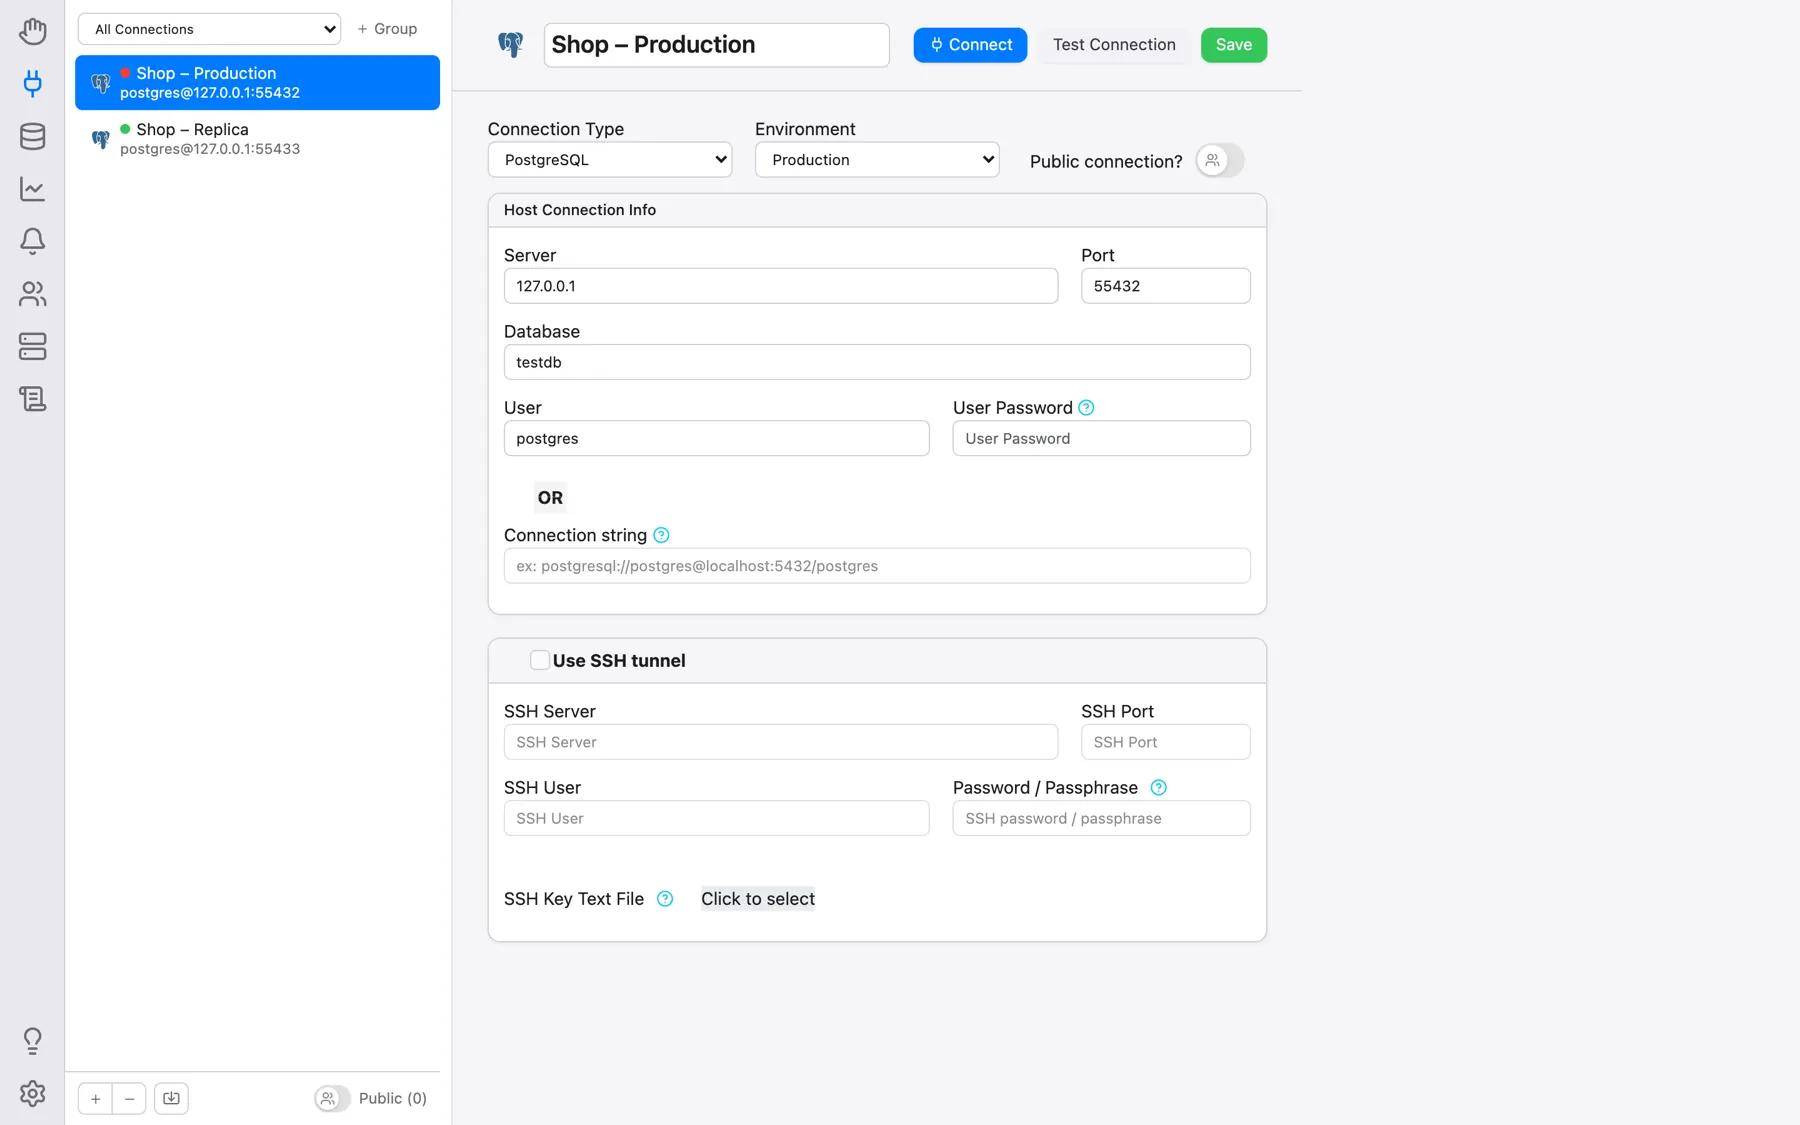Select the Shop – Replica connection
Image resolution: width=1800 pixels, height=1125 pixels.
coord(257,139)
